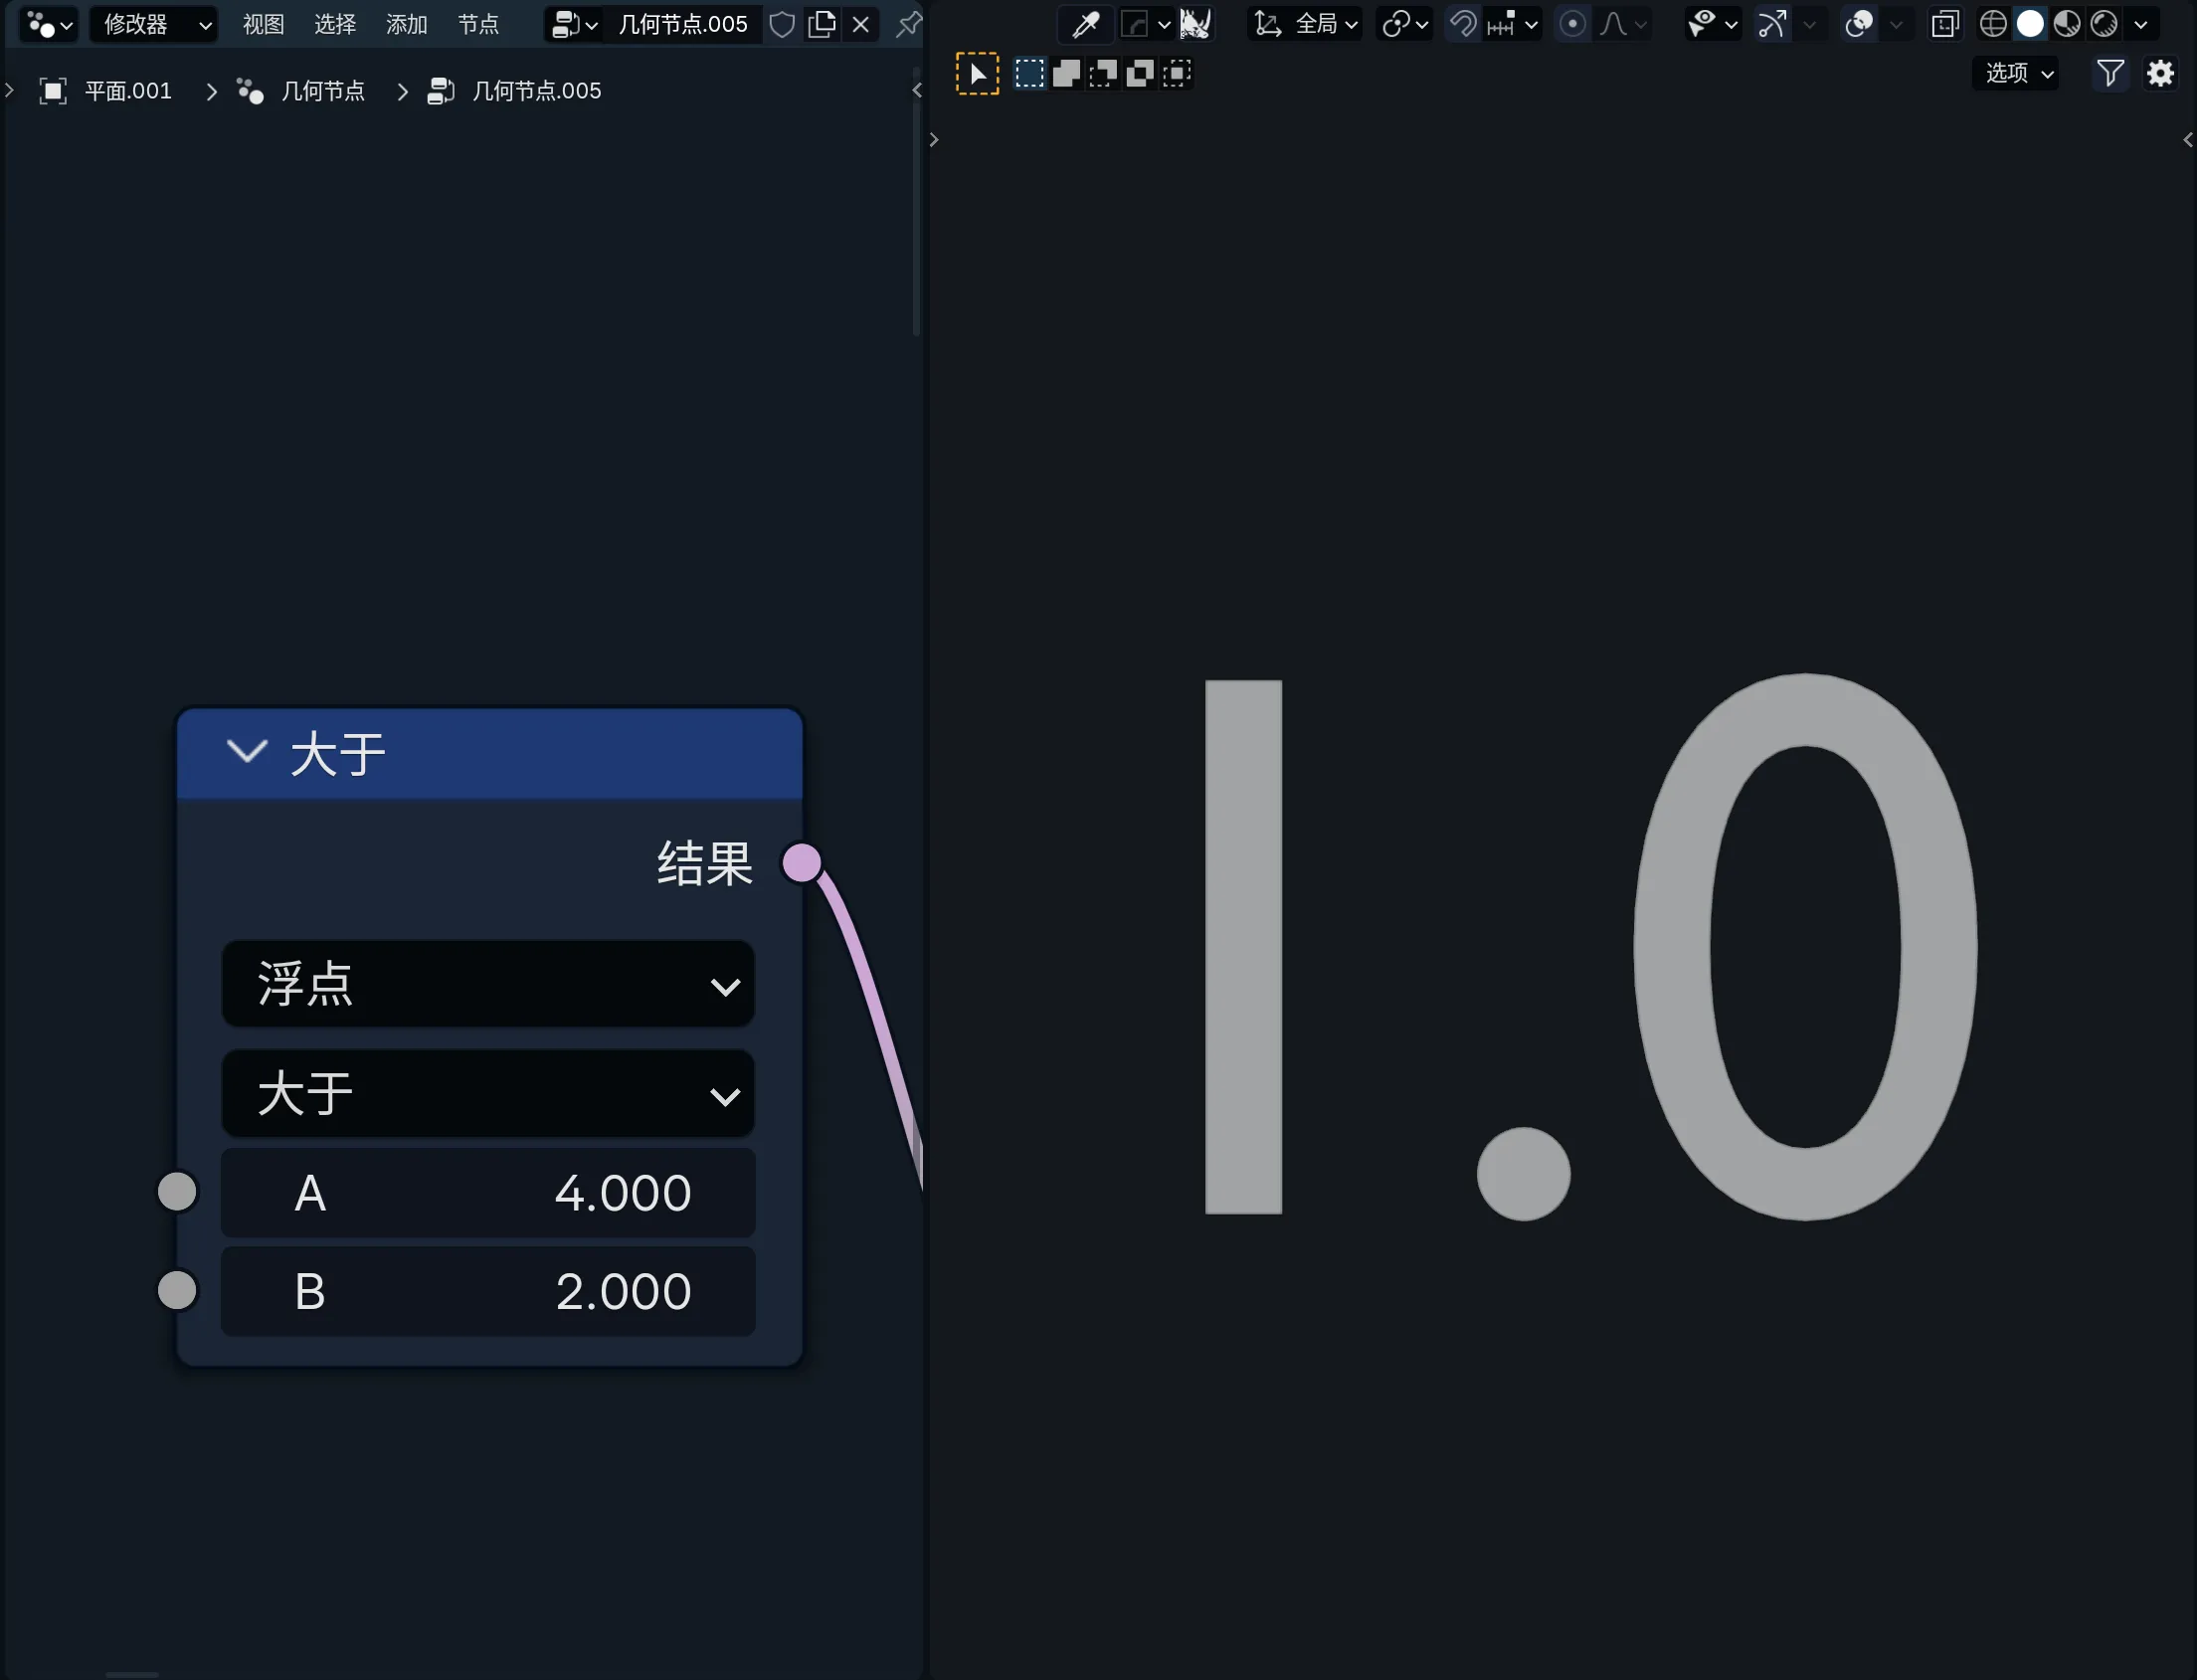Click the A value field showing 4.000

(x=488, y=1193)
